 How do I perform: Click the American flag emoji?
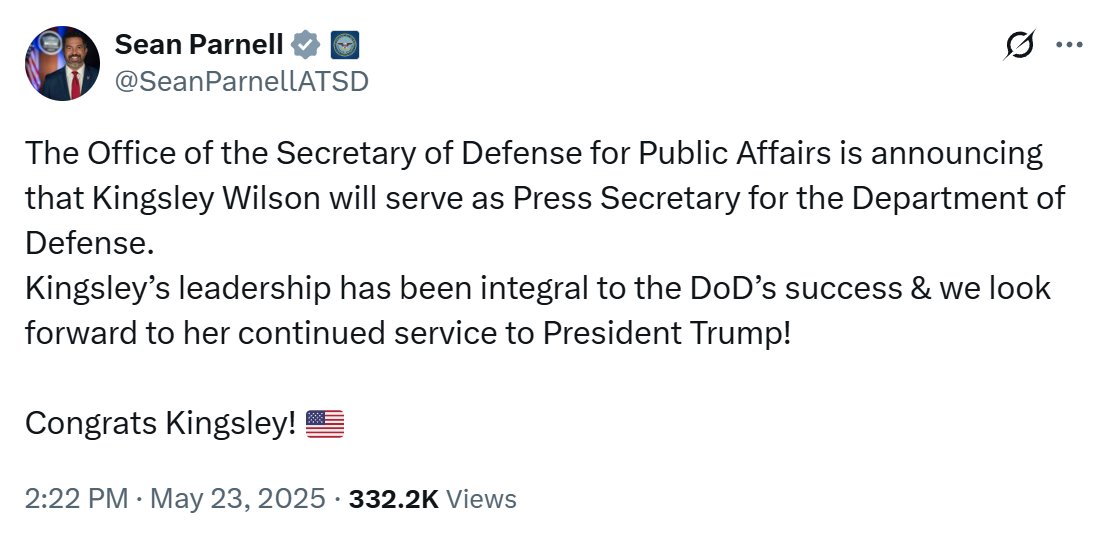point(325,424)
